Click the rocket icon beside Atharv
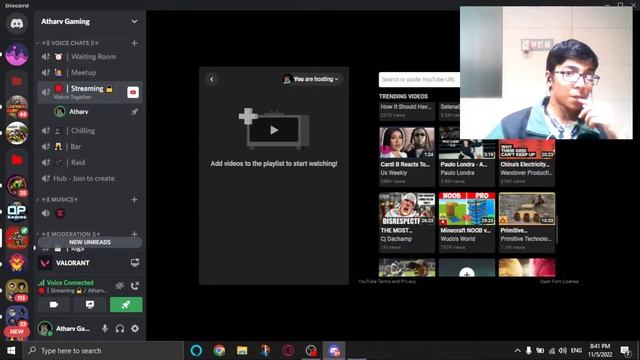 [x=134, y=111]
